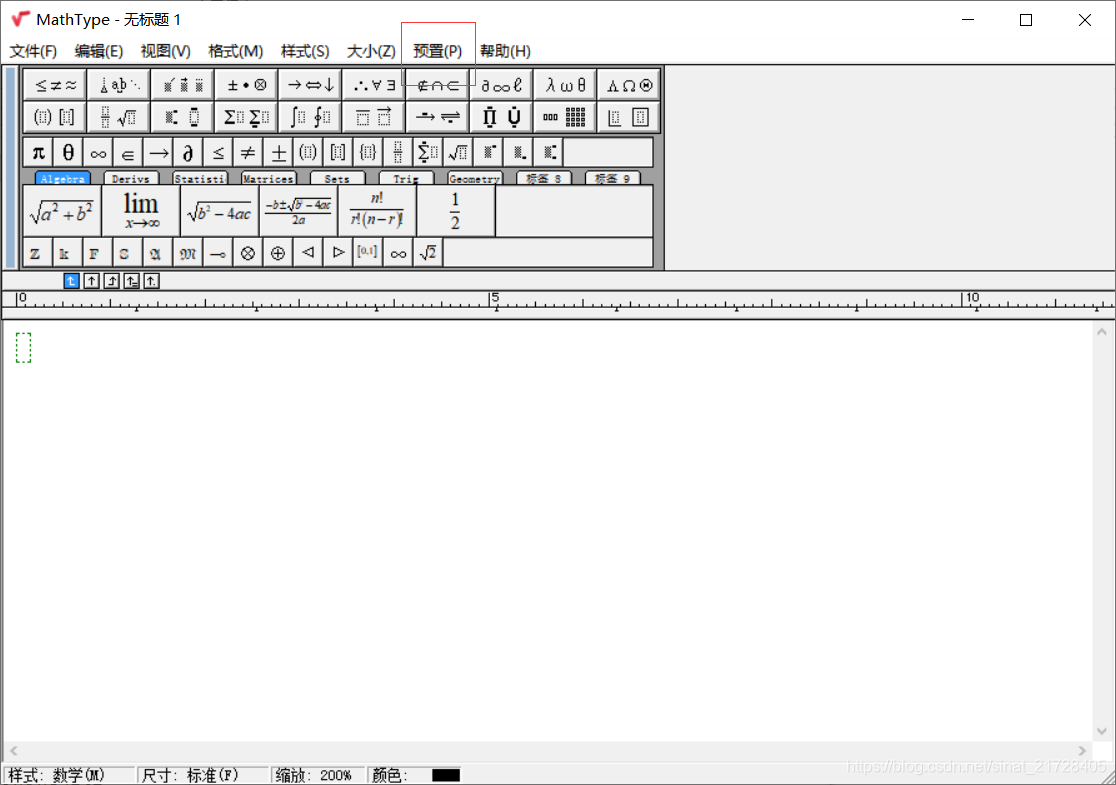Viewport: 1116px width, 785px height.
Task: Switch to the Sets tab
Action: [337, 179]
